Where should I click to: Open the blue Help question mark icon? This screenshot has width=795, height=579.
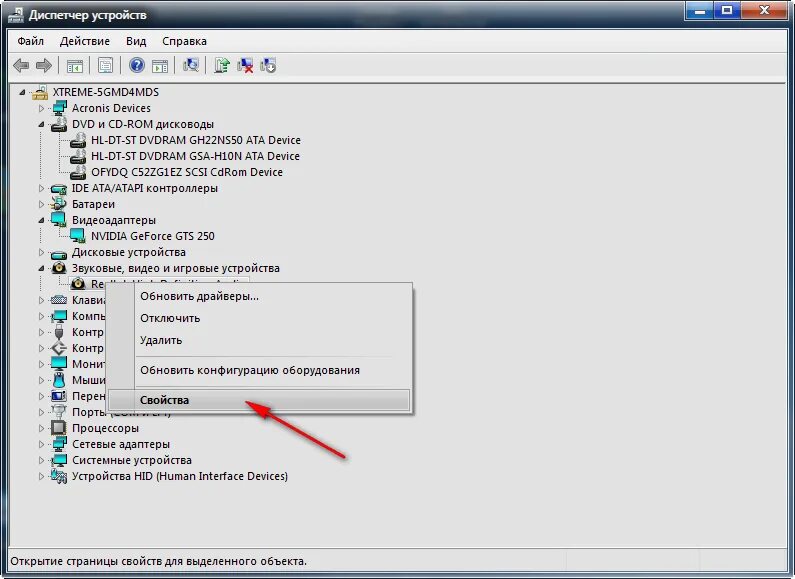click(136, 65)
